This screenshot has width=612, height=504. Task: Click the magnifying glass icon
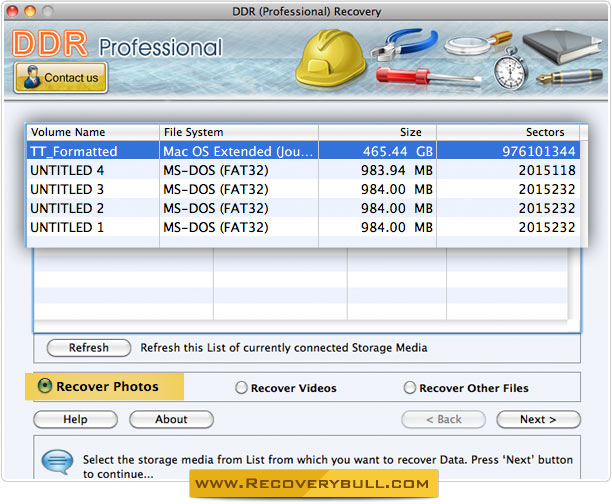click(478, 44)
